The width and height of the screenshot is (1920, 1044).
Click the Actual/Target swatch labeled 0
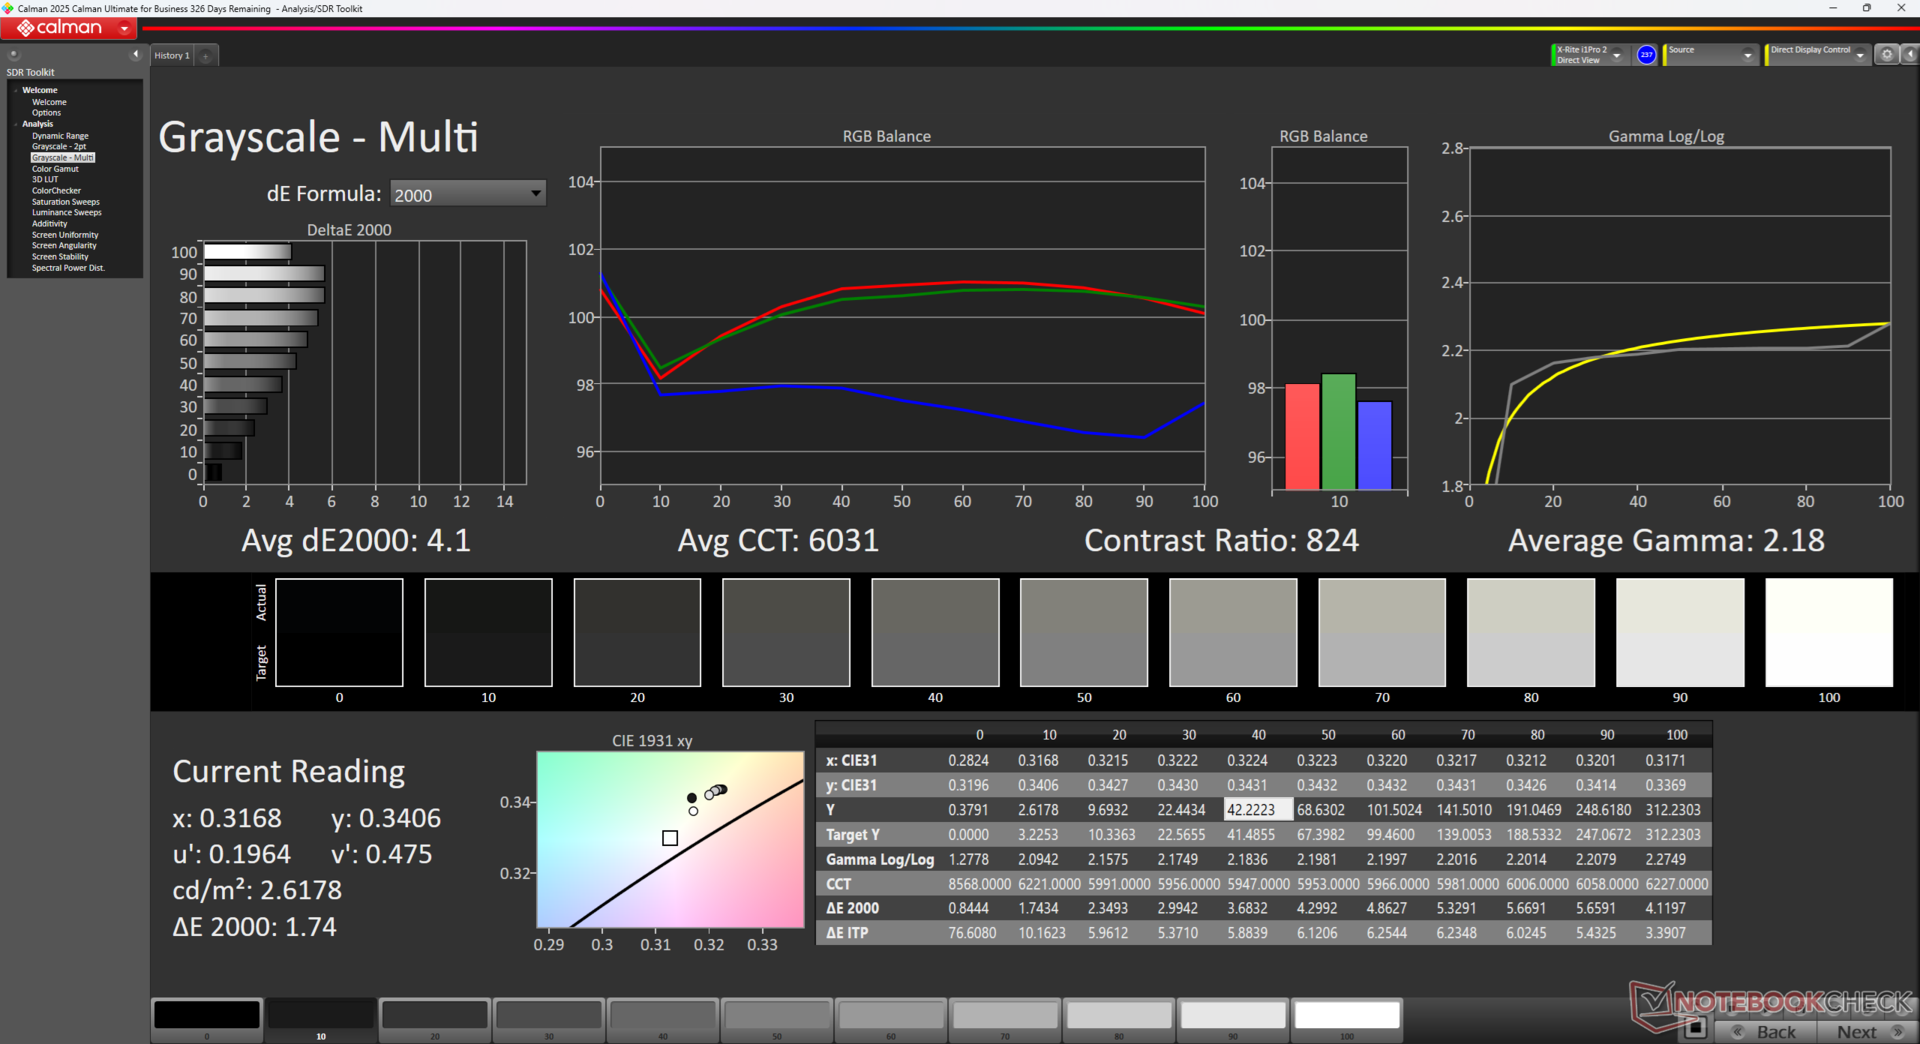pyautogui.click(x=339, y=632)
